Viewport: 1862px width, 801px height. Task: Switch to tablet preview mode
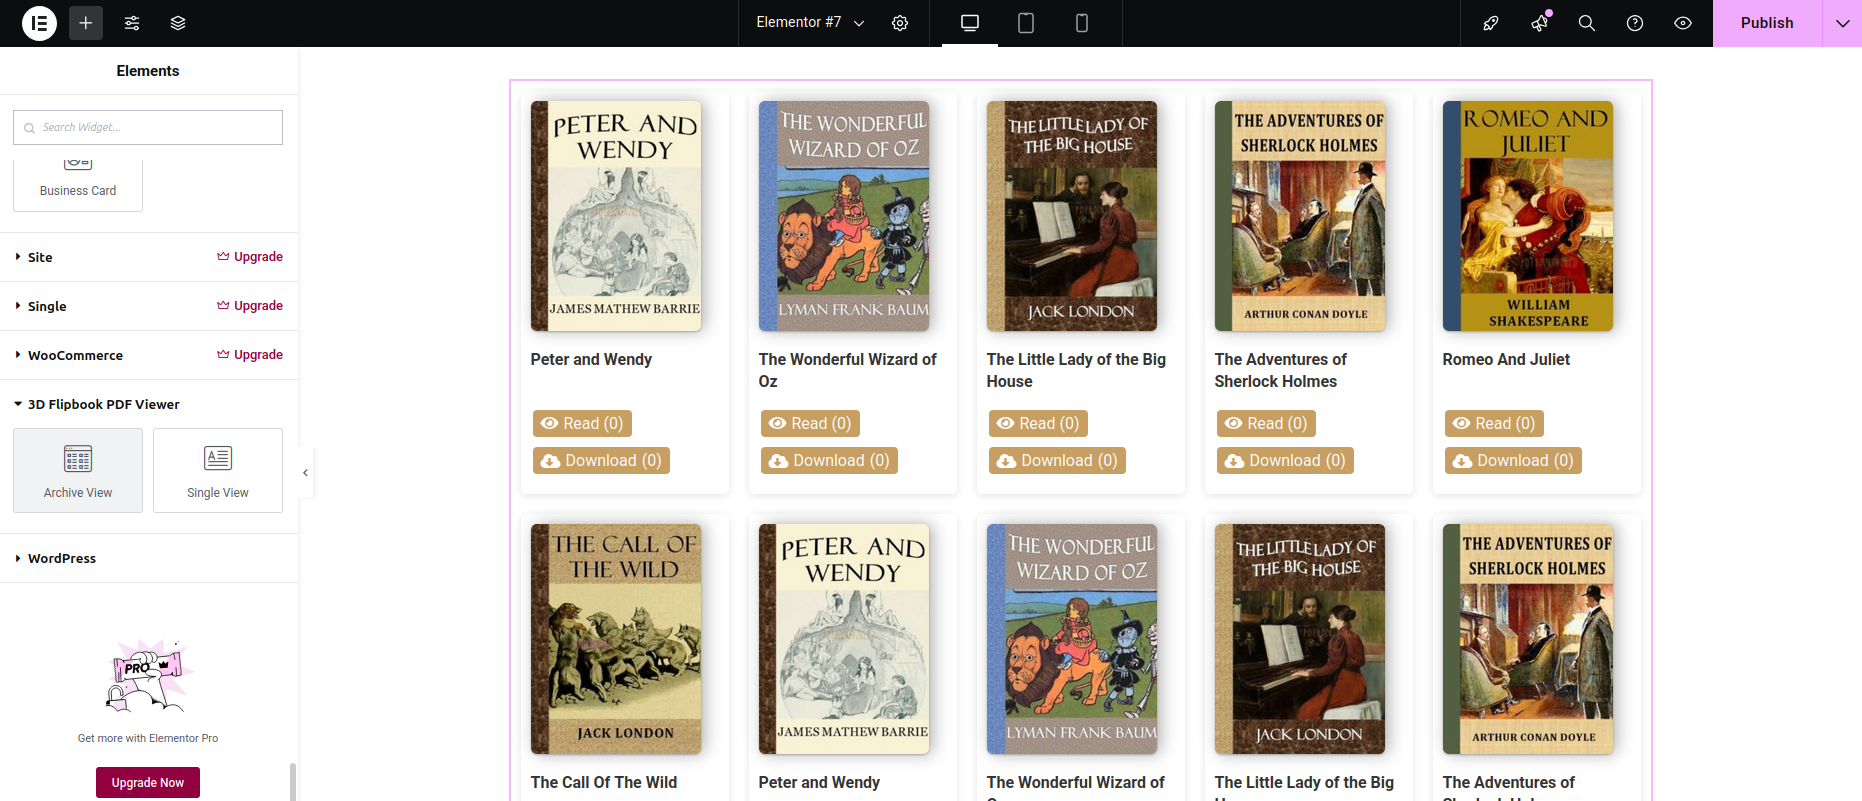[x=1026, y=23]
